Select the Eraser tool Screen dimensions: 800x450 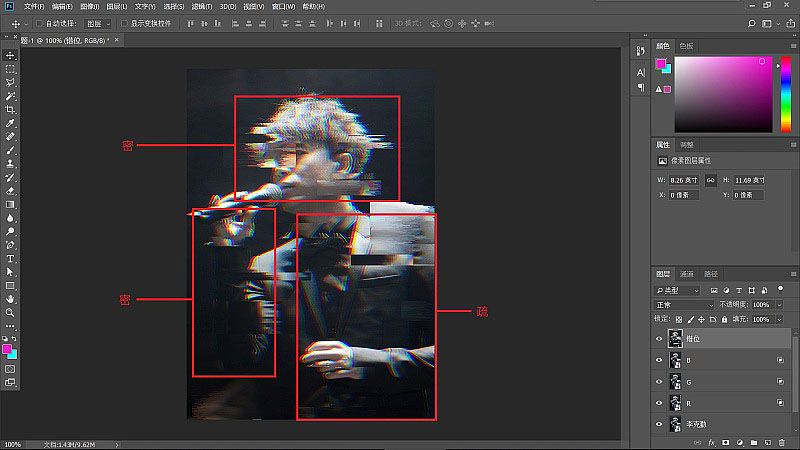[10, 191]
